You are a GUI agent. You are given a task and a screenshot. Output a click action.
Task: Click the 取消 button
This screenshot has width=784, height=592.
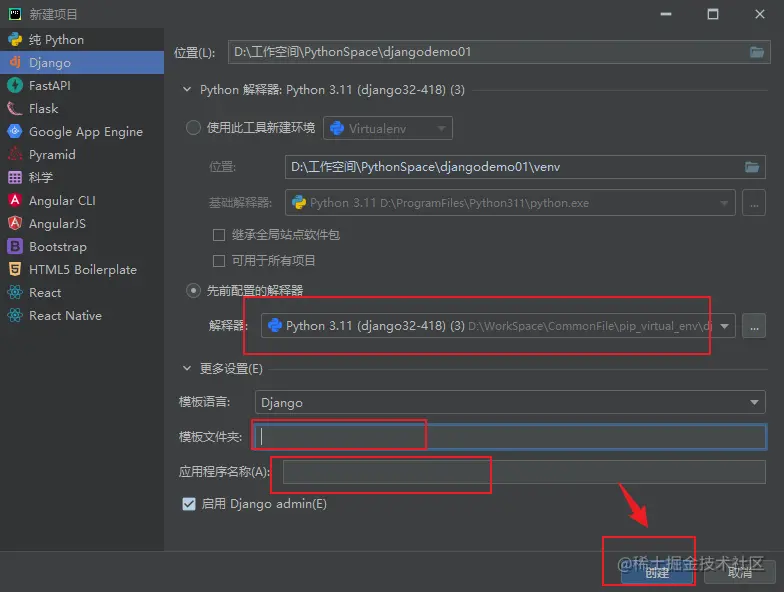tap(740, 572)
